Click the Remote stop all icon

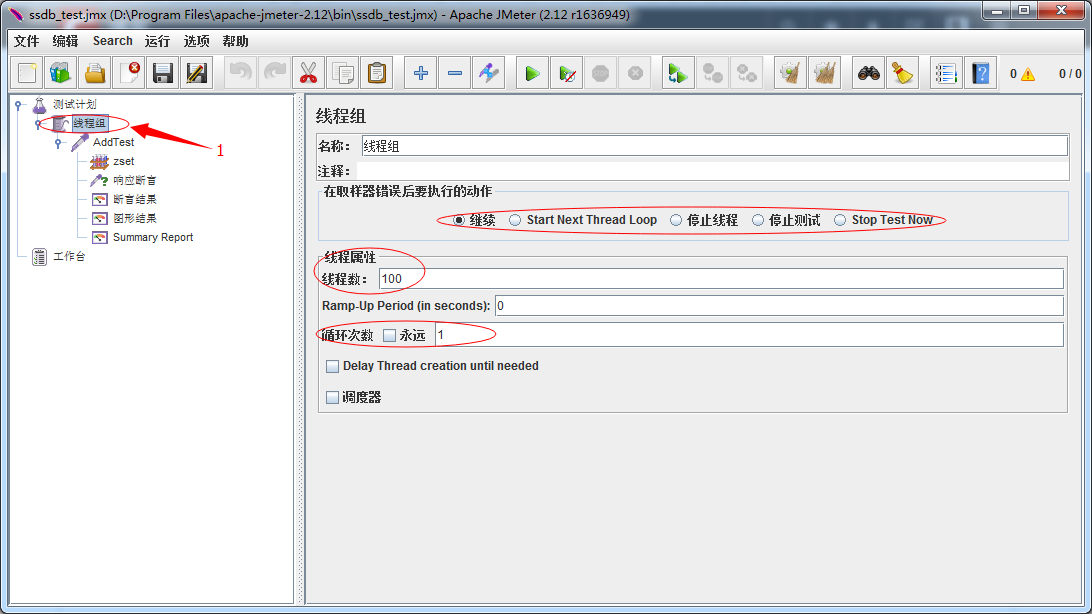pos(712,73)
